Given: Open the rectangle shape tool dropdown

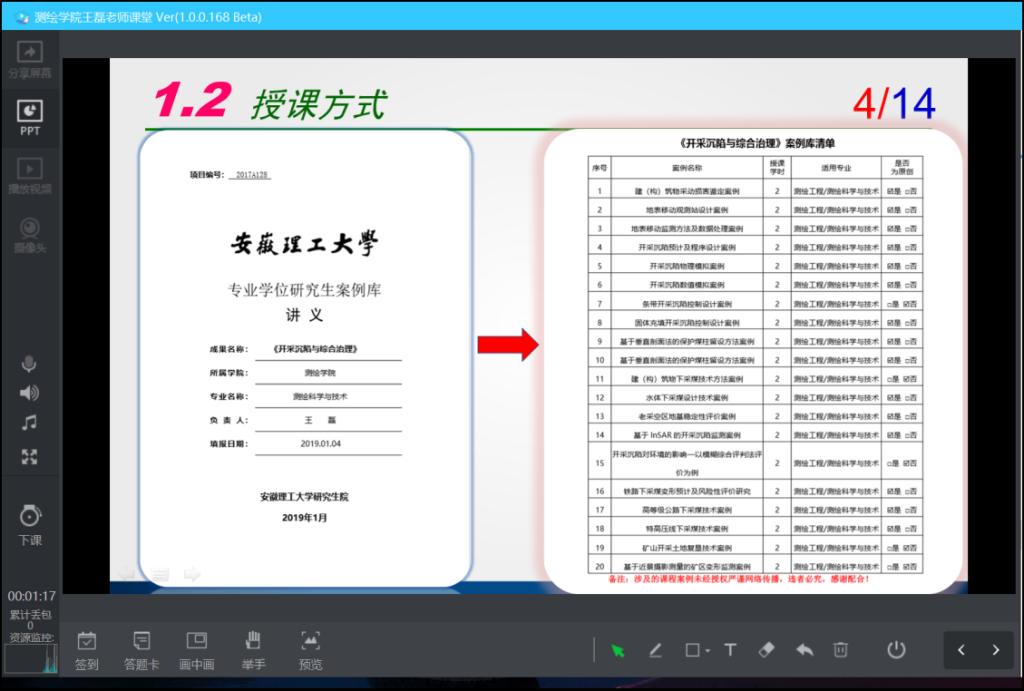Looking at the screenshot, I should (x=697, y=650).
